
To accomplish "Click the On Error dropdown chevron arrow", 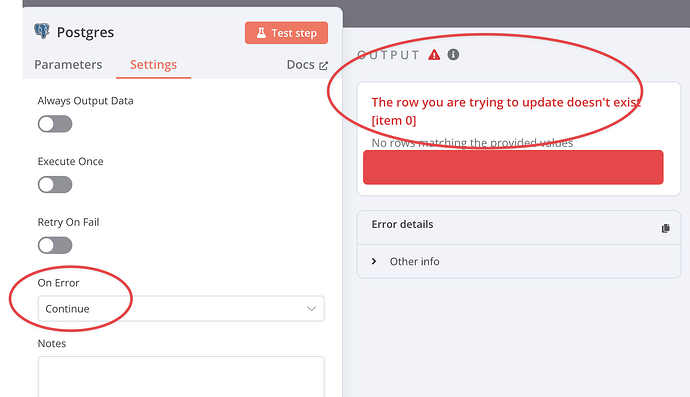I will [x=312, y=309].
